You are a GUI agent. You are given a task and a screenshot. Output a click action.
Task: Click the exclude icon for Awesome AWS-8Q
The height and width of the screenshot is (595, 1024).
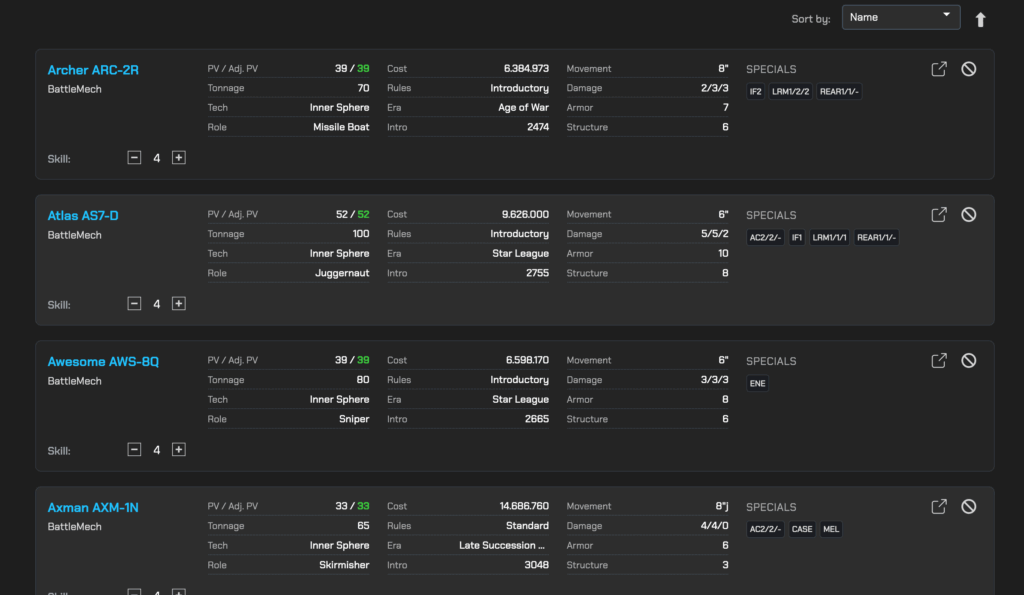point(968,361)
